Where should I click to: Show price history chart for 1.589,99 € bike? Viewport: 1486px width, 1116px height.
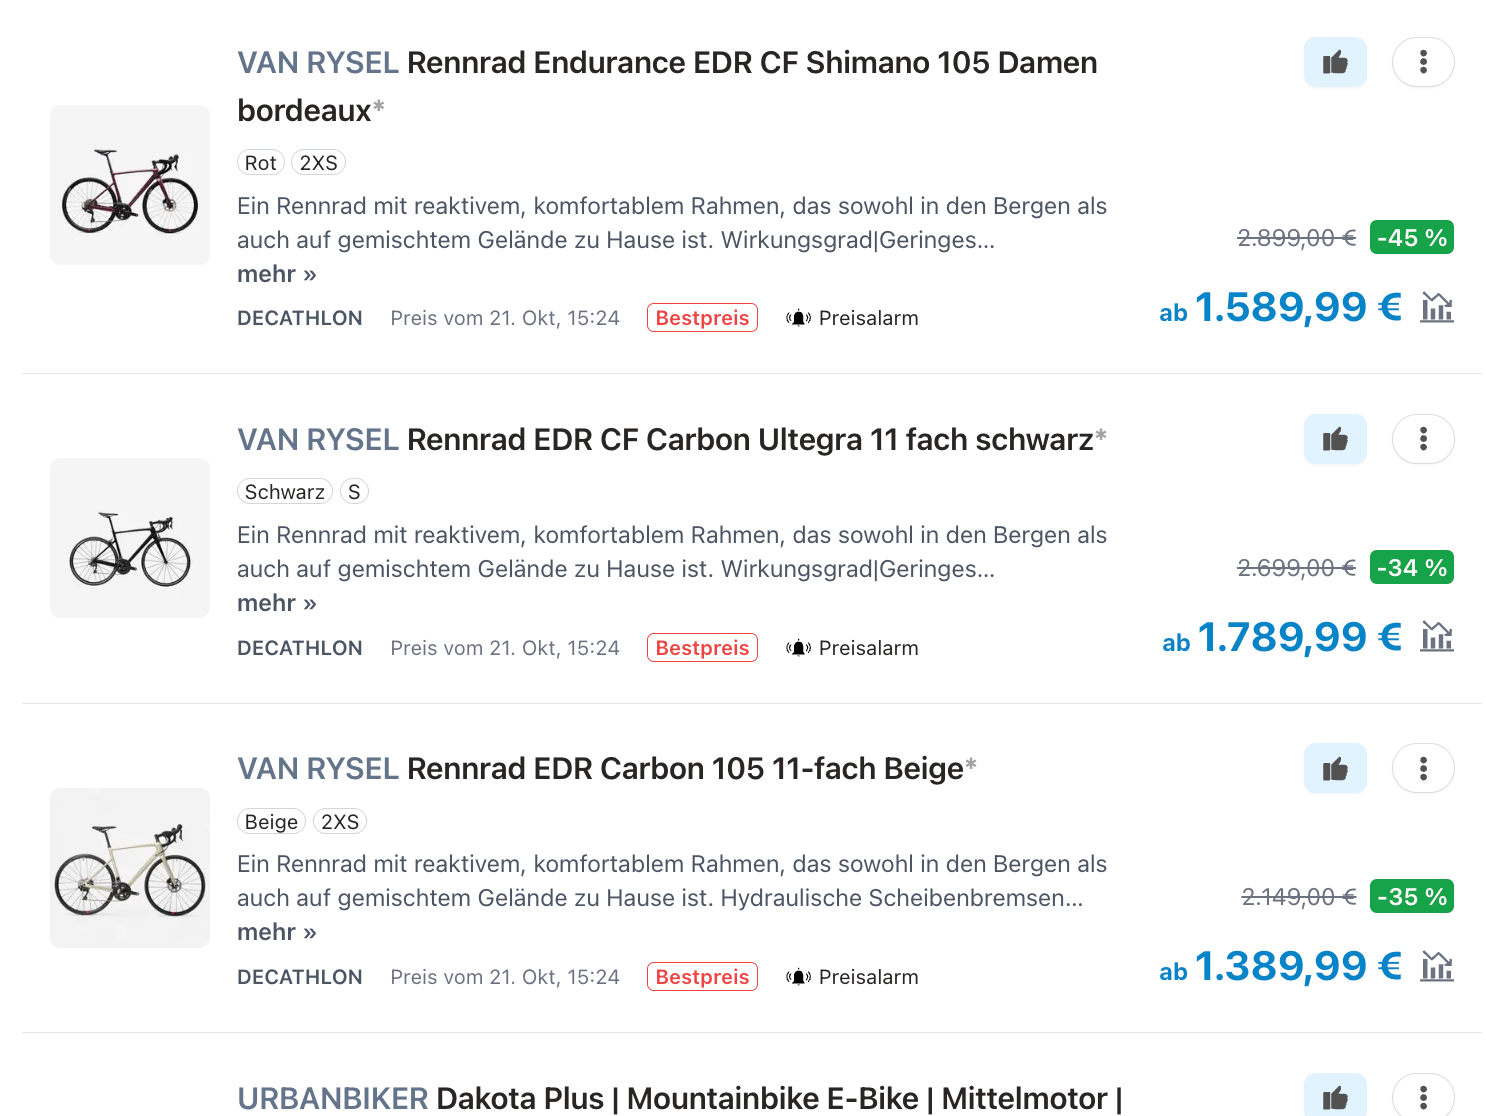(x=1437, y=308)
